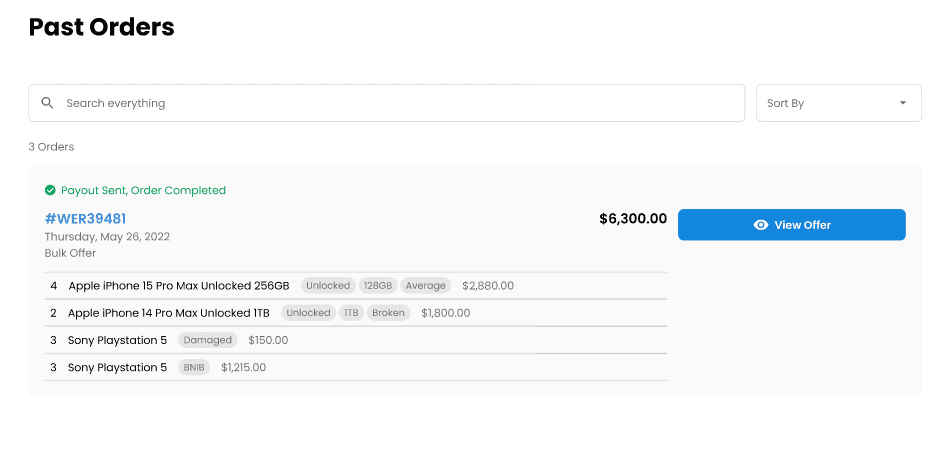
Task: Click the search magnifier icon
Action: [x=48, y=103]
